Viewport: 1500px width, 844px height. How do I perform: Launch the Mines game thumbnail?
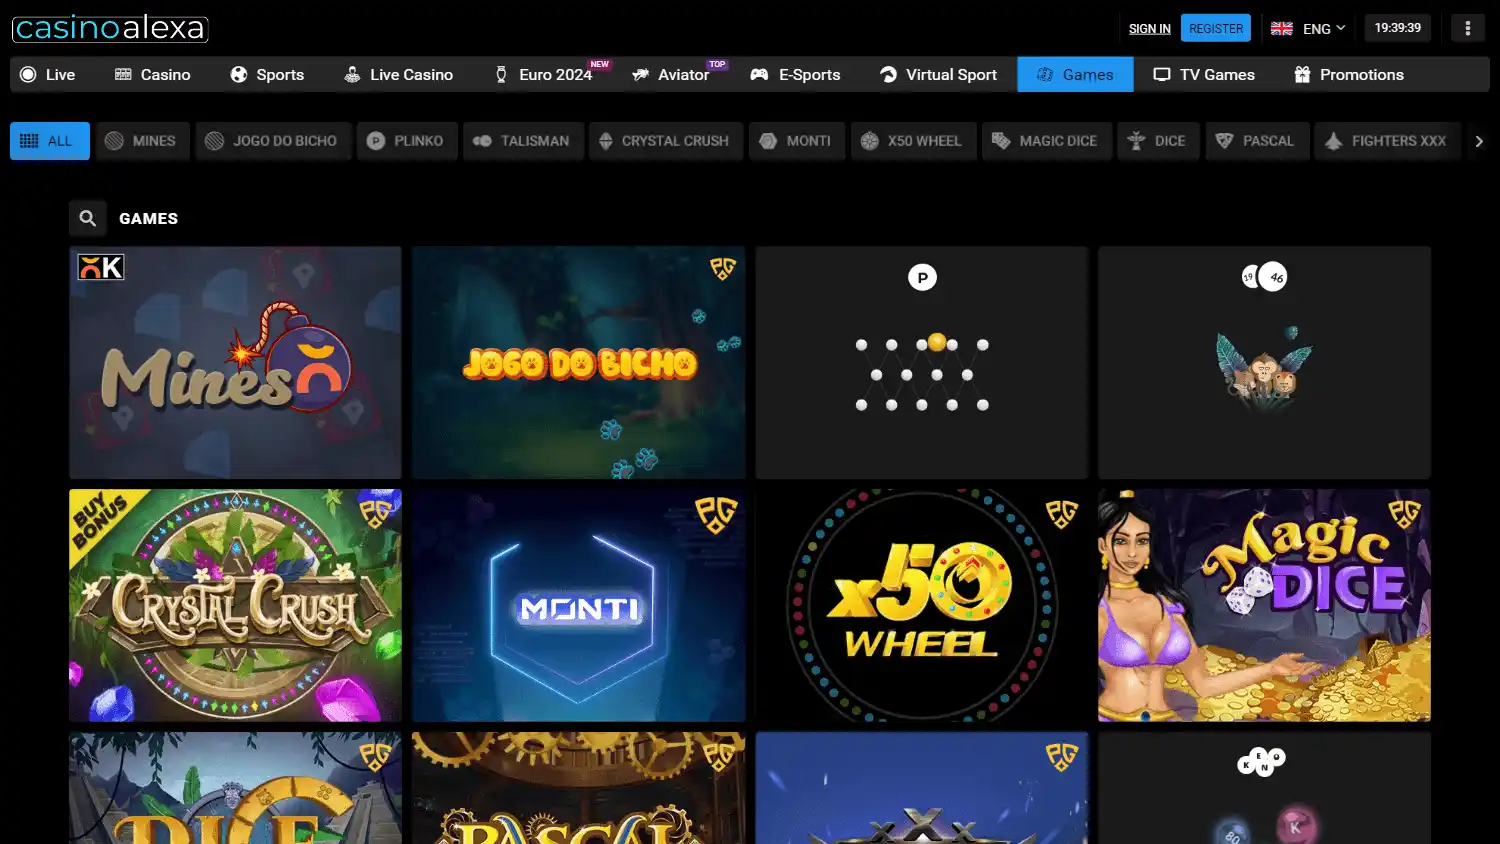[x=235, y=363]
